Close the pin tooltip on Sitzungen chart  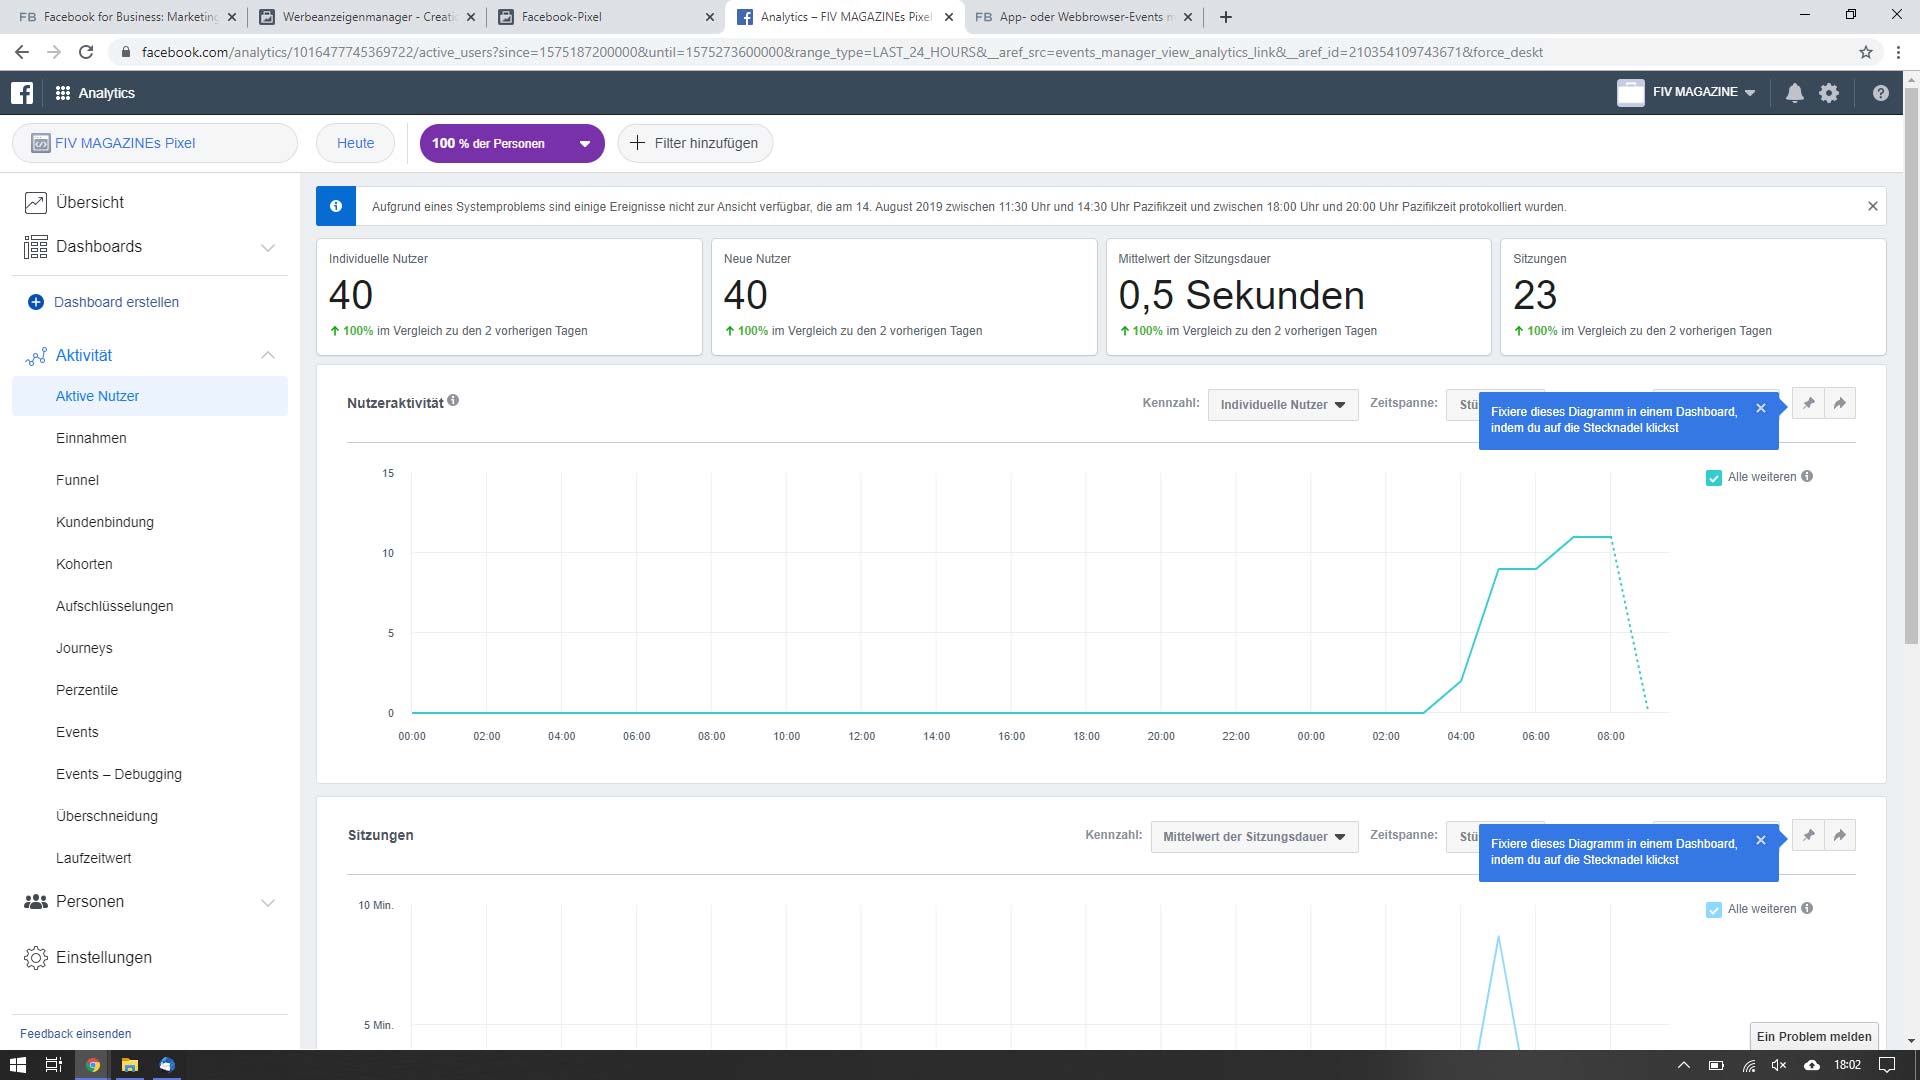pos(1761,841)
